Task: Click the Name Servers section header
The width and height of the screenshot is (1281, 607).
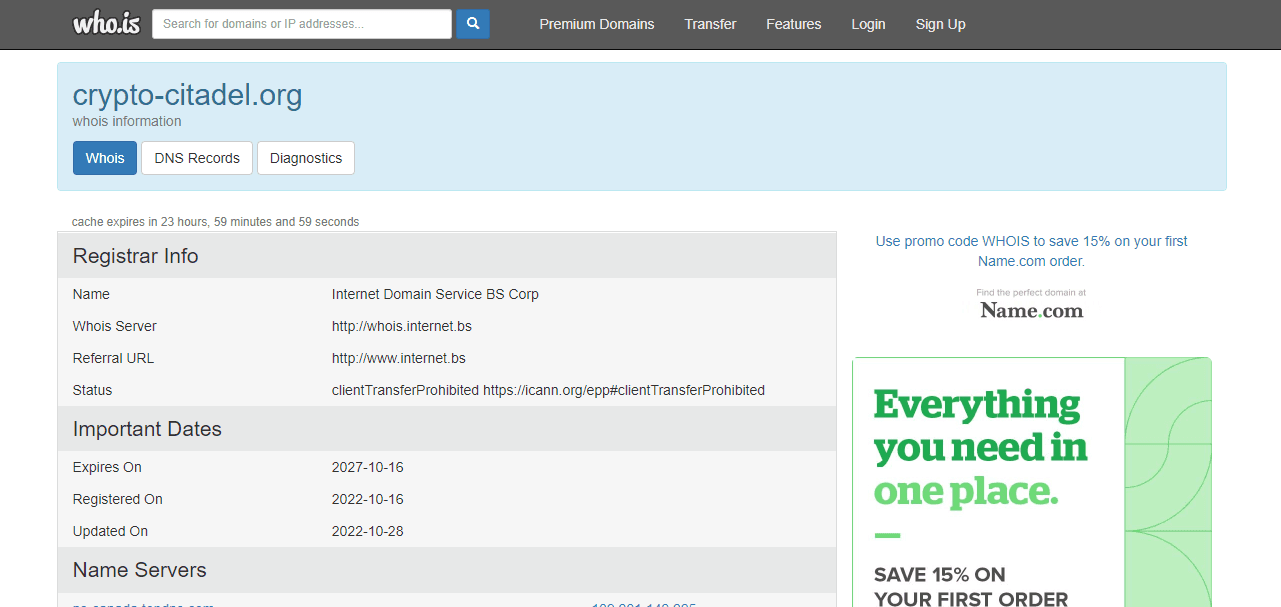Action: [140, 570]
